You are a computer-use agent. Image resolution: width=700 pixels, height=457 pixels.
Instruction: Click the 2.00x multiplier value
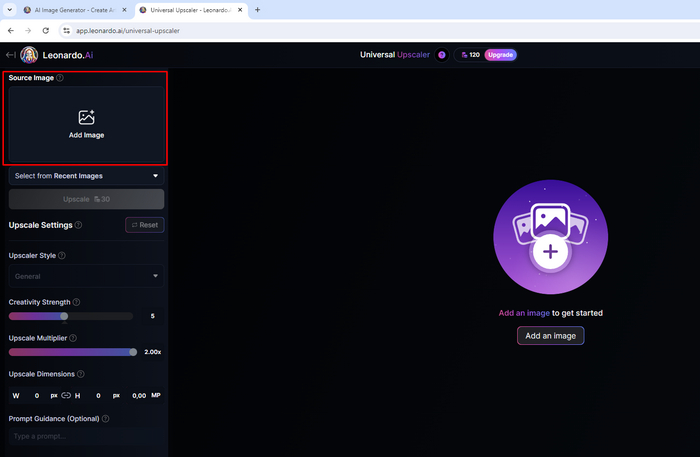[x=153, y=352]
